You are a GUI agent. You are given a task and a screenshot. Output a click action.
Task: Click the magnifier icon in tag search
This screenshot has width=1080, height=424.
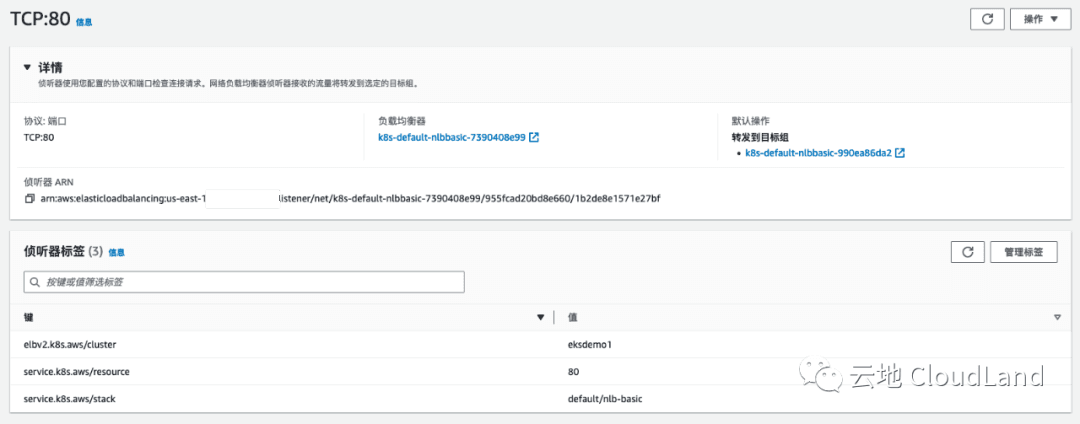point(34,283)
